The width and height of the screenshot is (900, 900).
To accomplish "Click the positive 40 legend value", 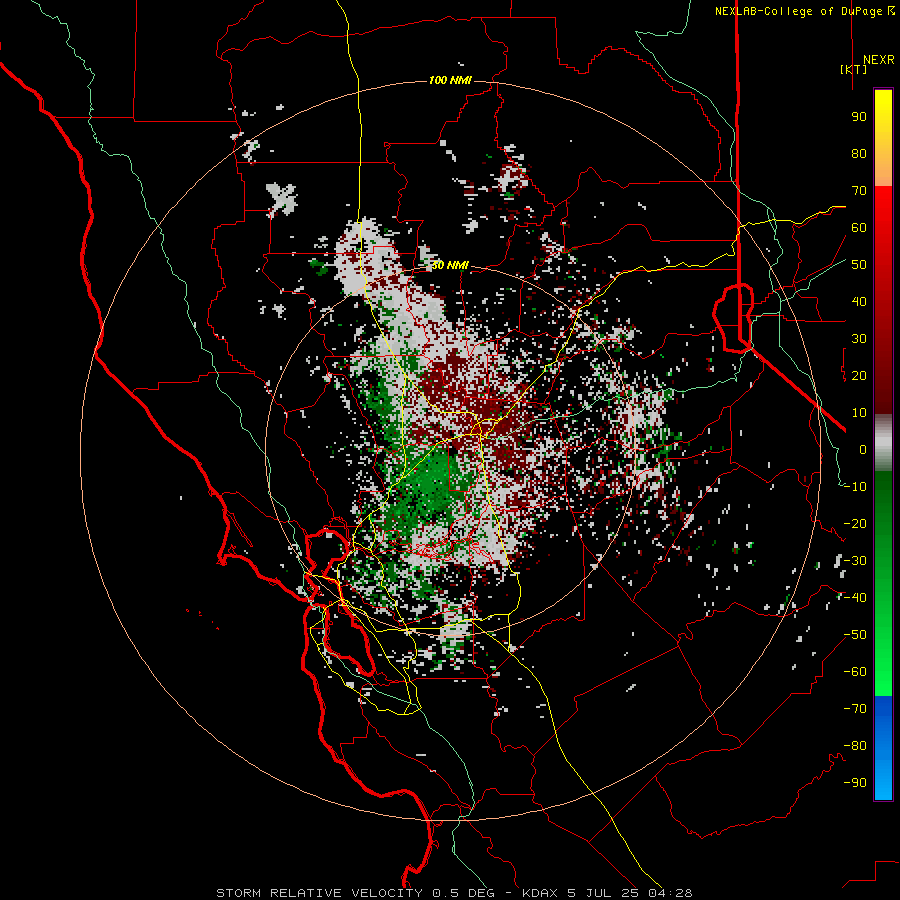I will 859,301.
